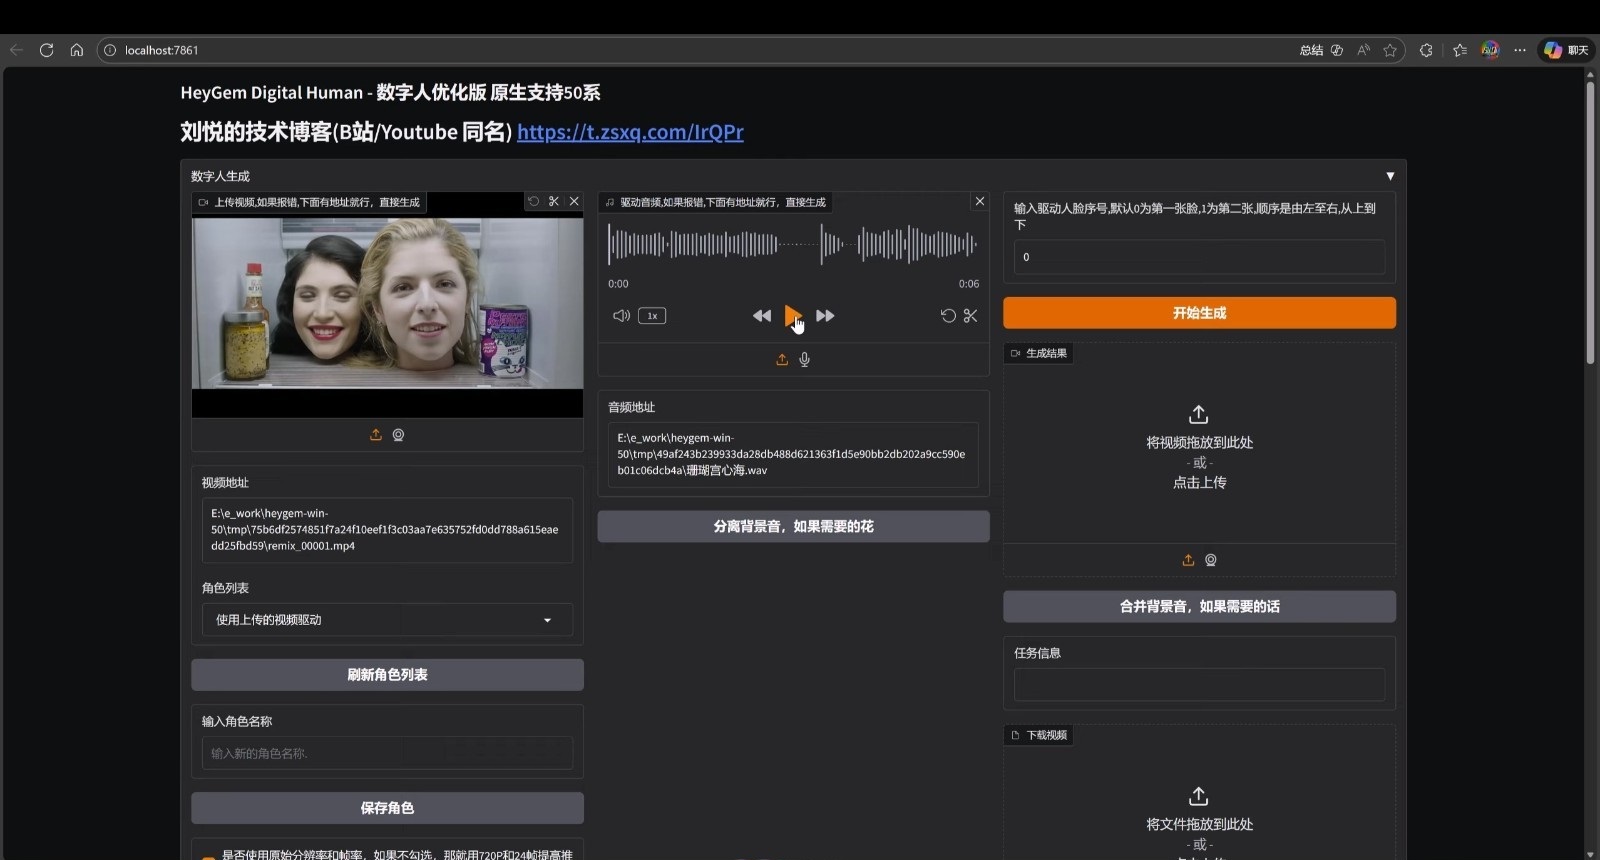
Task: Start generation with 开始生成 button
Action: [x=1199, y=313]
